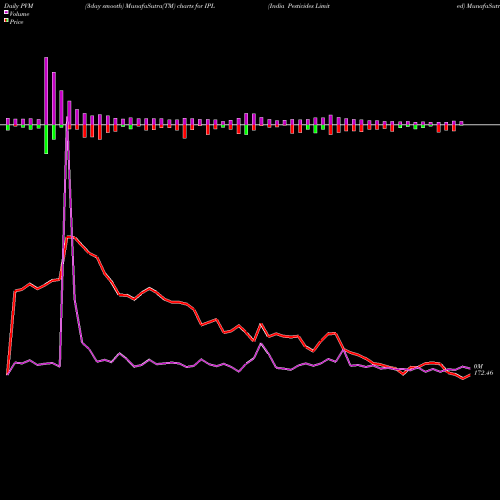The height and width of the screenshot is (500, 500).
Task: Select the 'Volume' legend label
Action: (19, 14)
